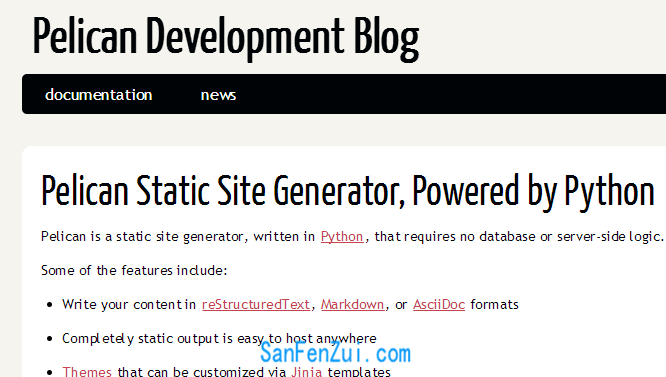The image size is (666, 377).
Task: Open the Themes link
Action: (x=87, y=371)
